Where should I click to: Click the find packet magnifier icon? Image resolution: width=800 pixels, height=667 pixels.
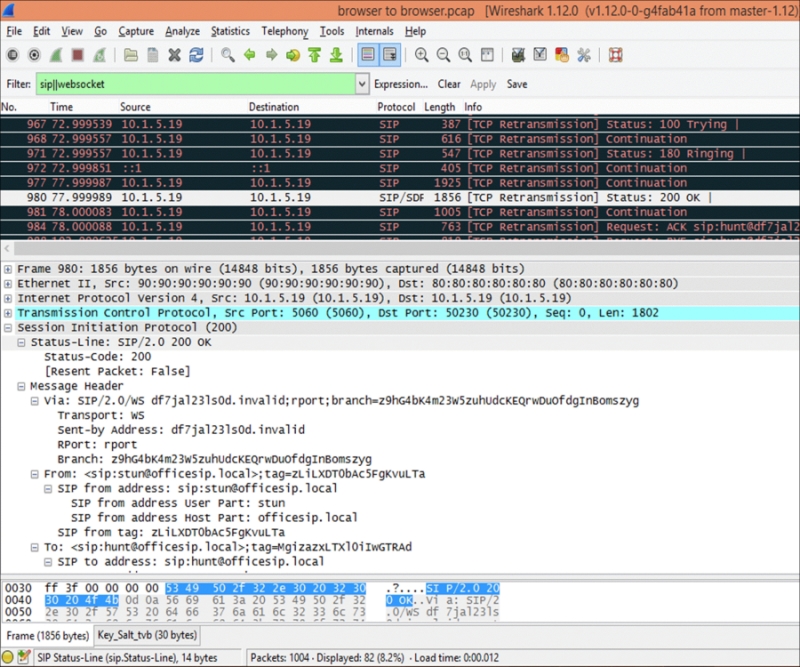(x=228, y=55)
